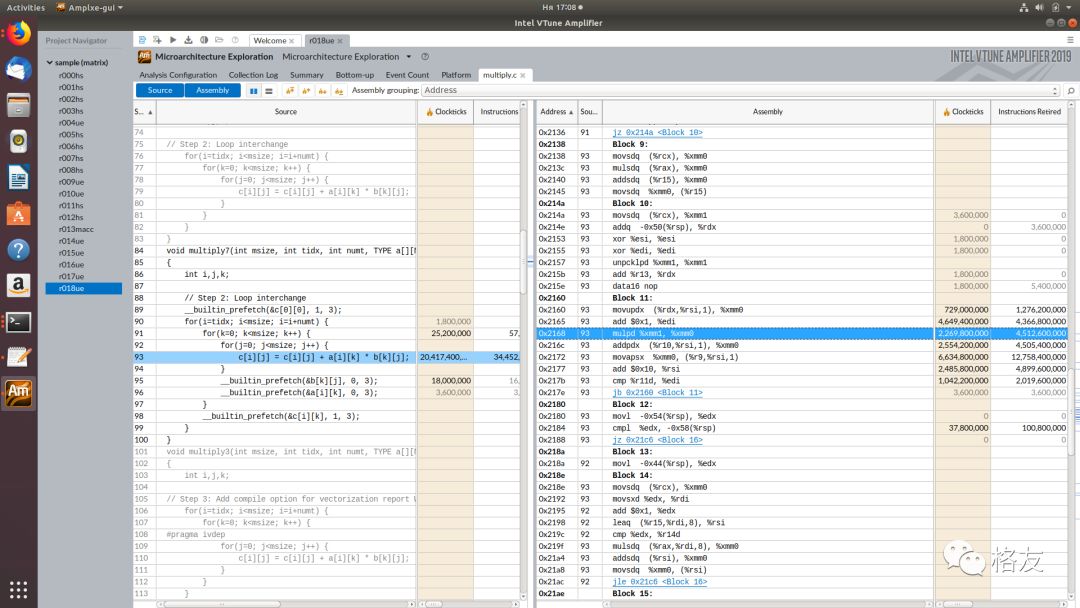The width and height of the screenshot is (1080, 608).
Task: Open Amazon from the dock
Action: click(x=19, y=285)
